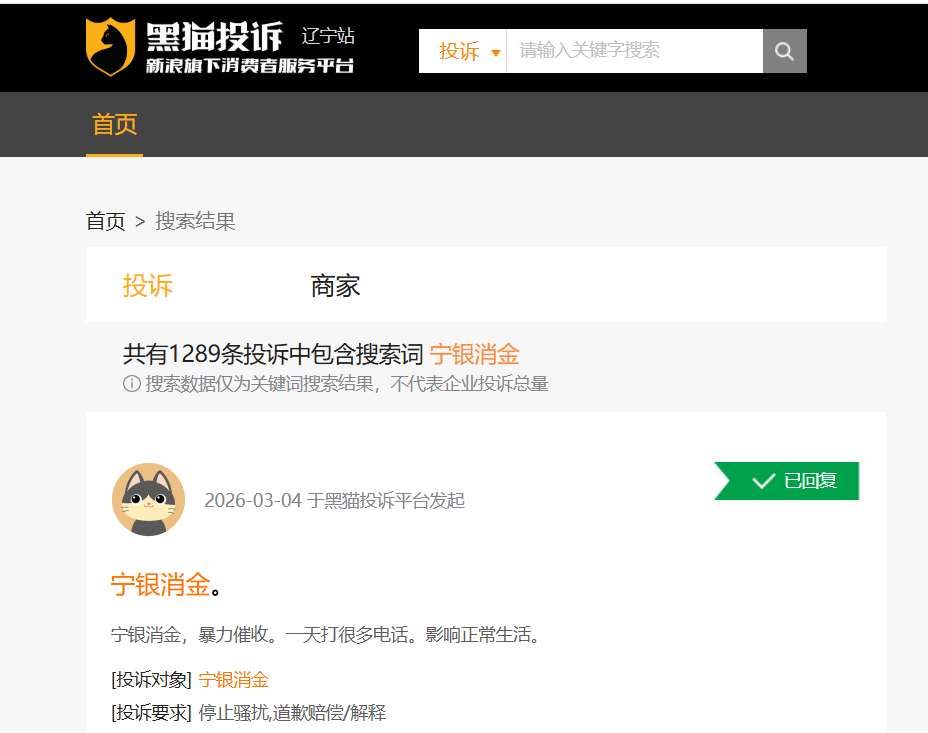Click the cat avatar of the complainant

[149, 500]
